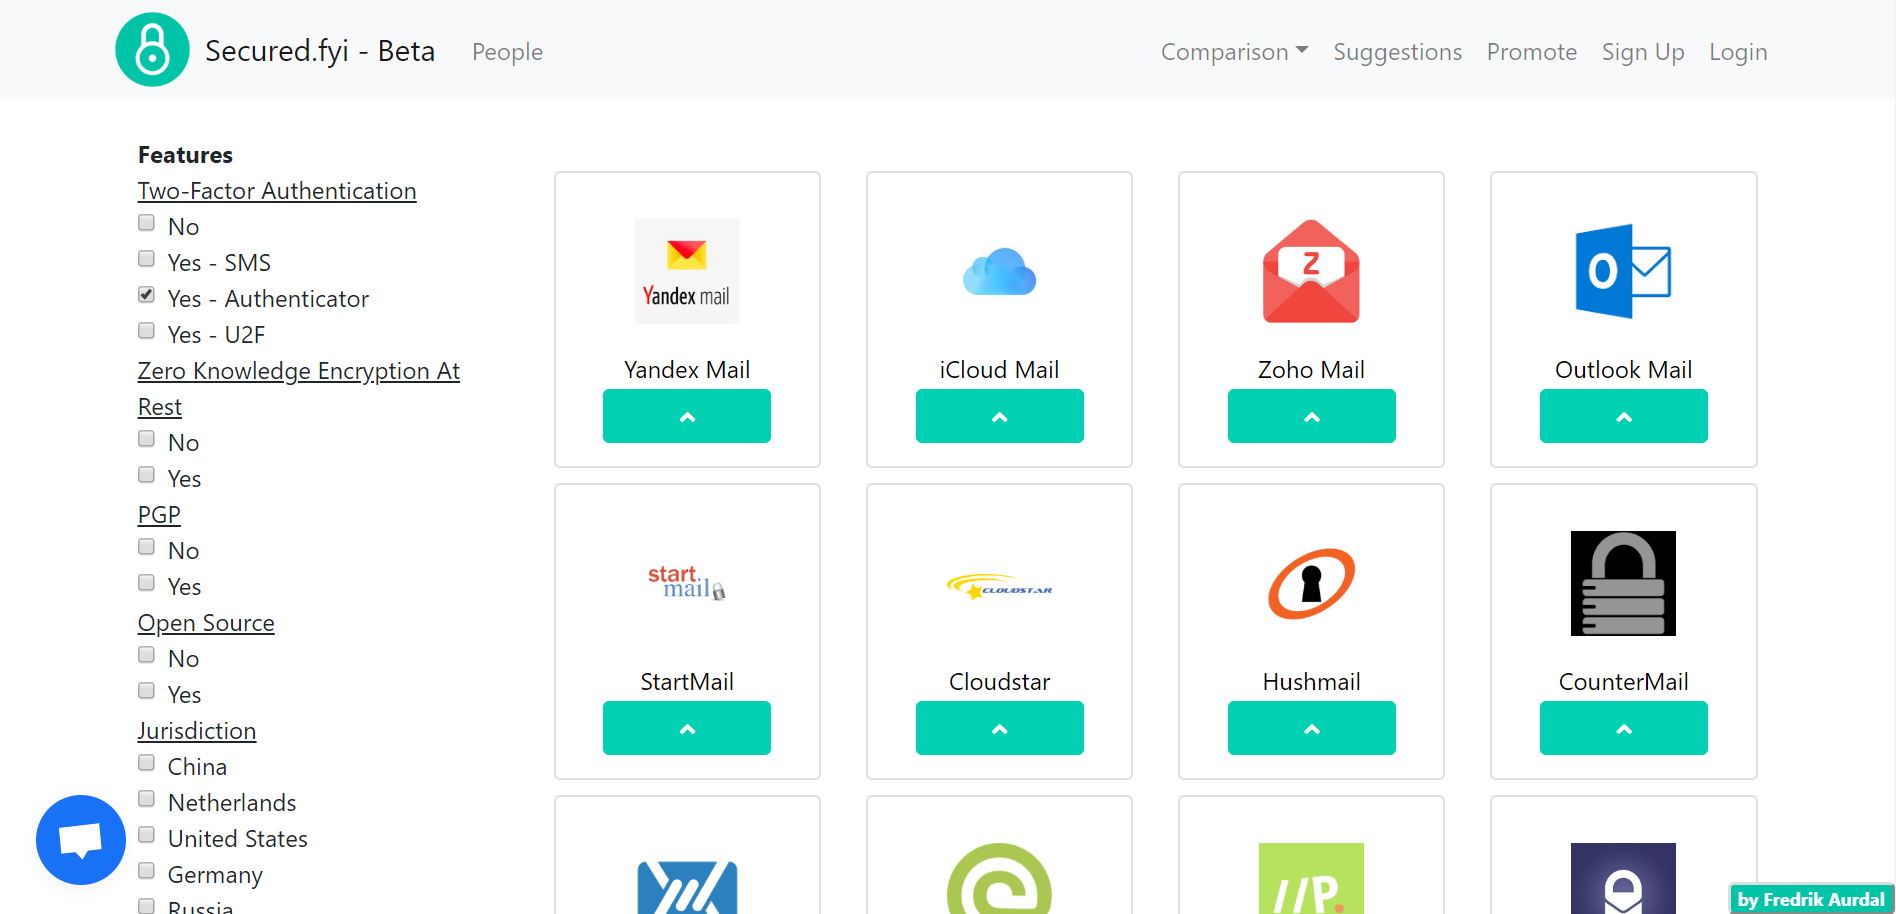The width and height of the screenshot is (1896, 914).
Task: Enable the Yes filter under PGP
Action: pos(146,582)
